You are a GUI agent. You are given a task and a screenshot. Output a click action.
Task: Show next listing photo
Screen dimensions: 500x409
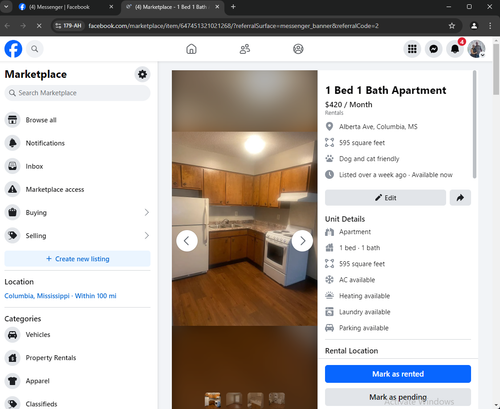coord(302,241)
